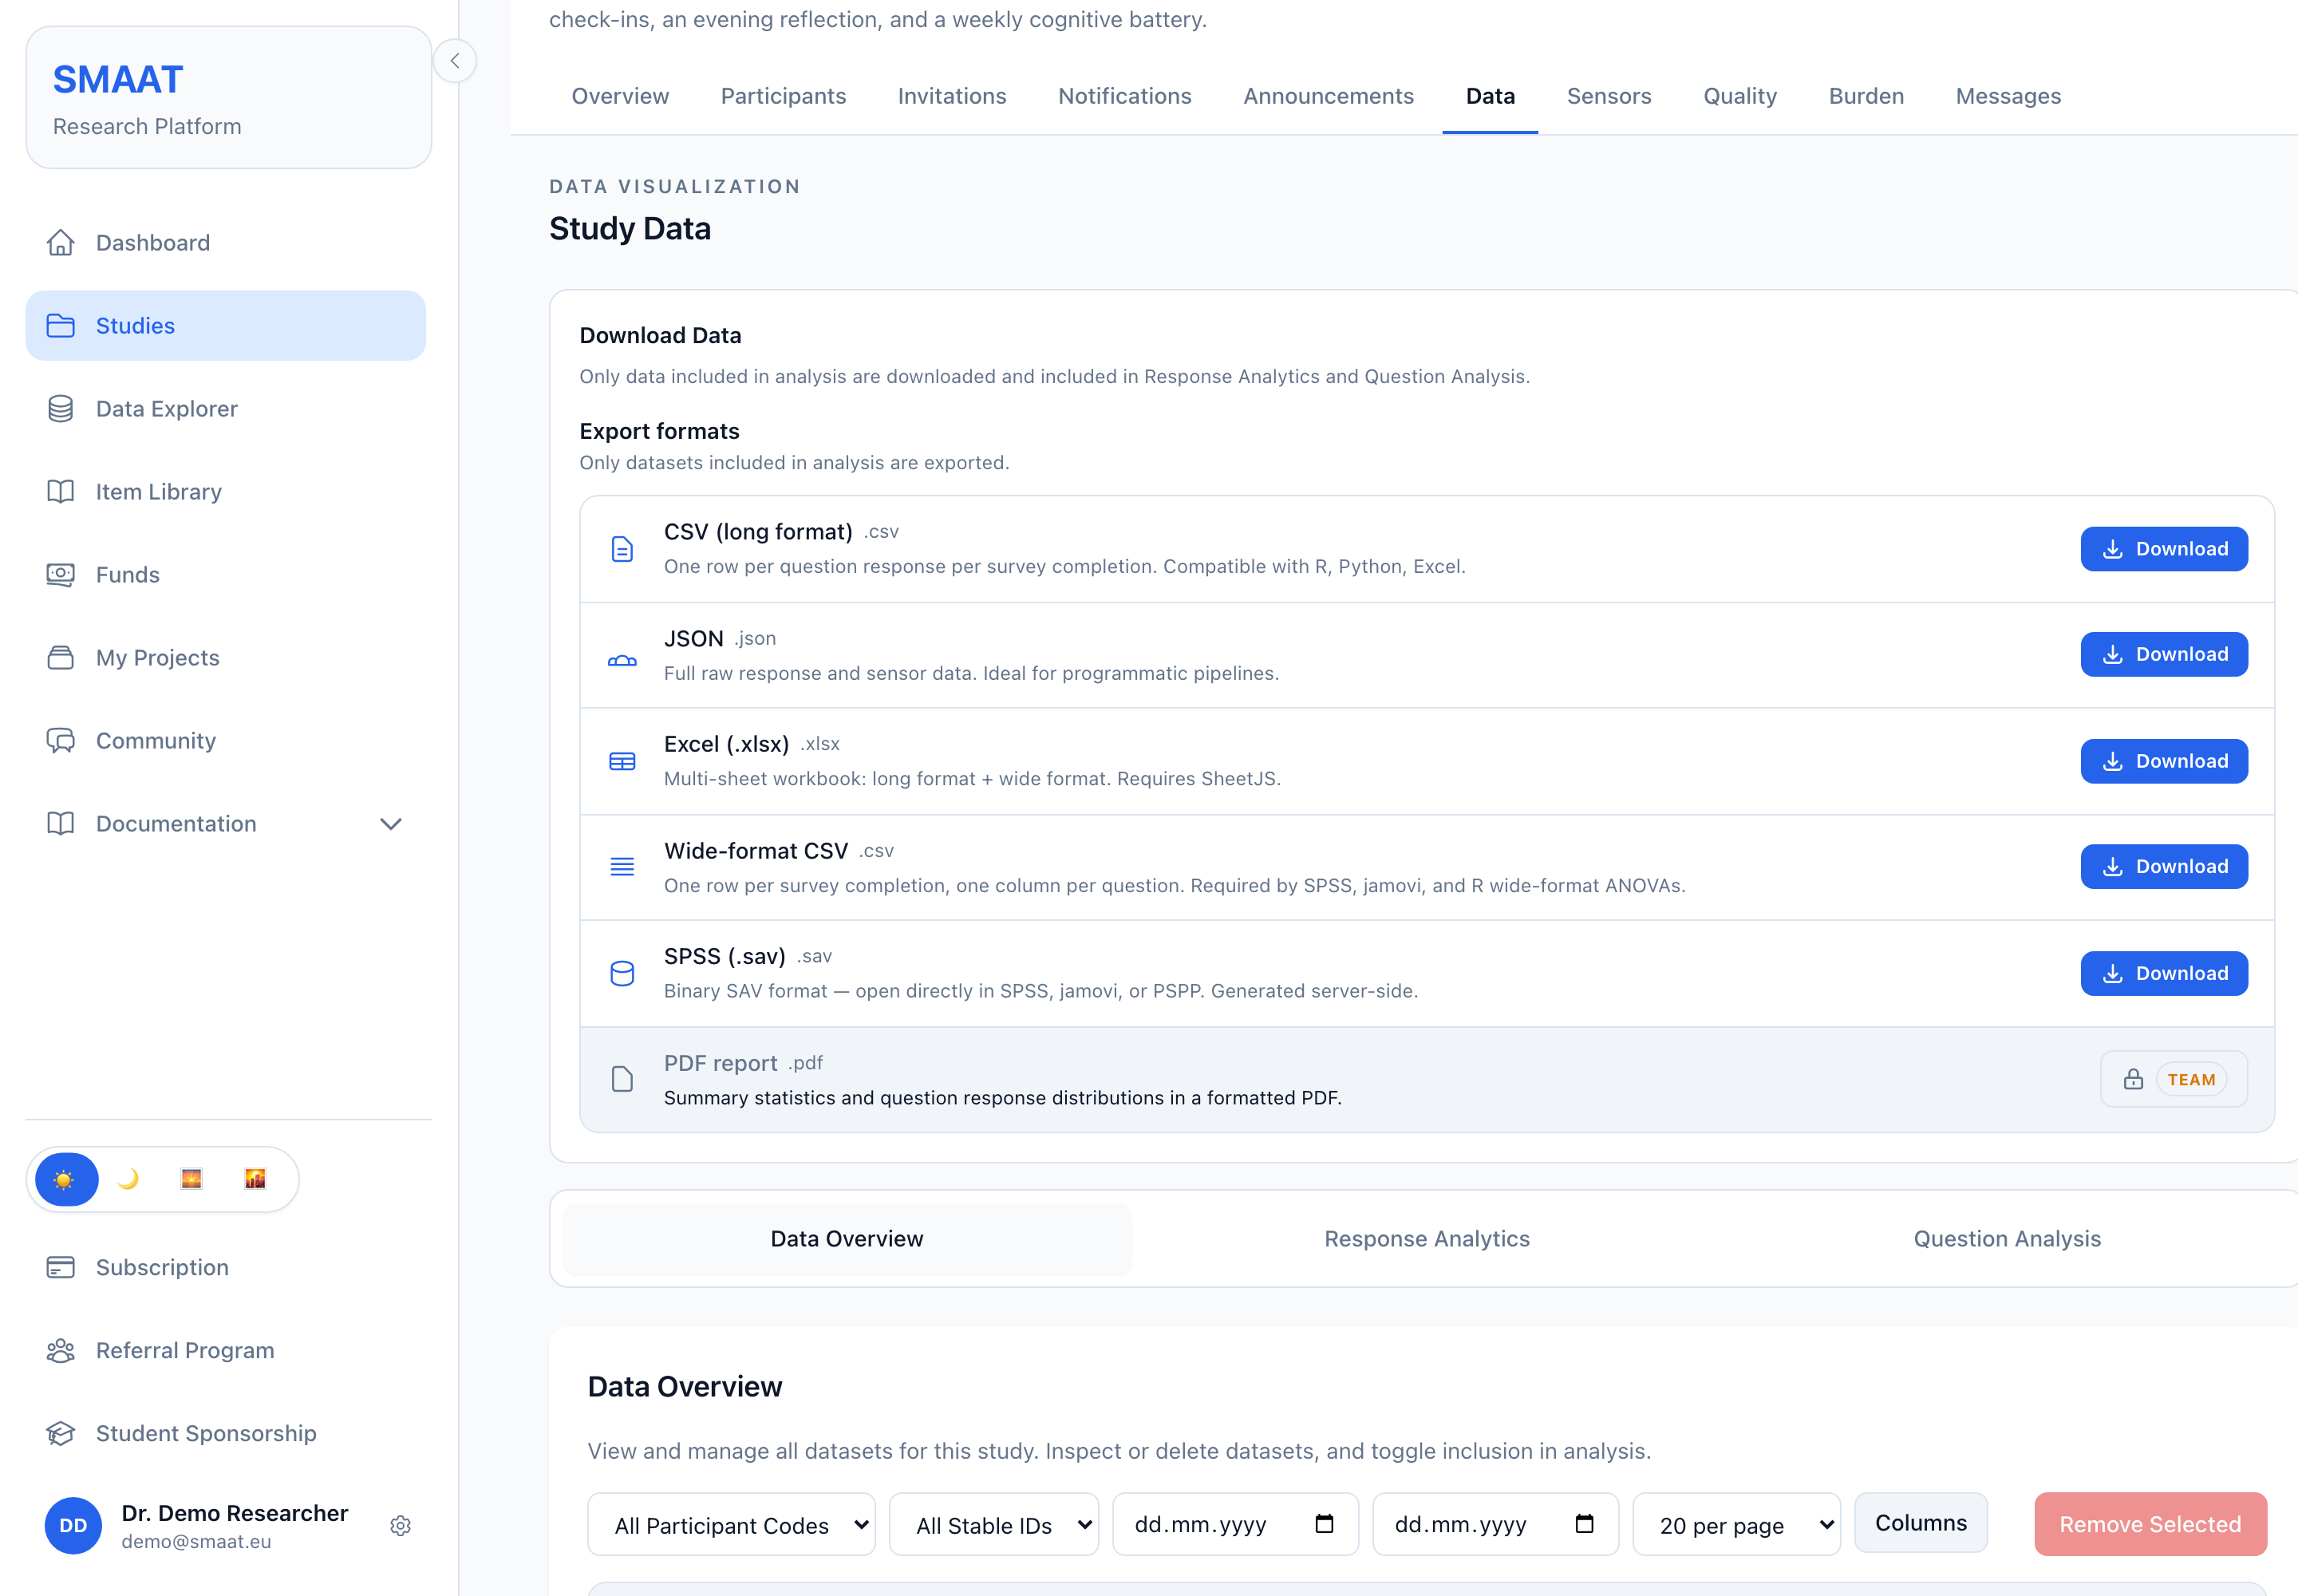Click Remove Selected button

click(x=2150, y=1525)
